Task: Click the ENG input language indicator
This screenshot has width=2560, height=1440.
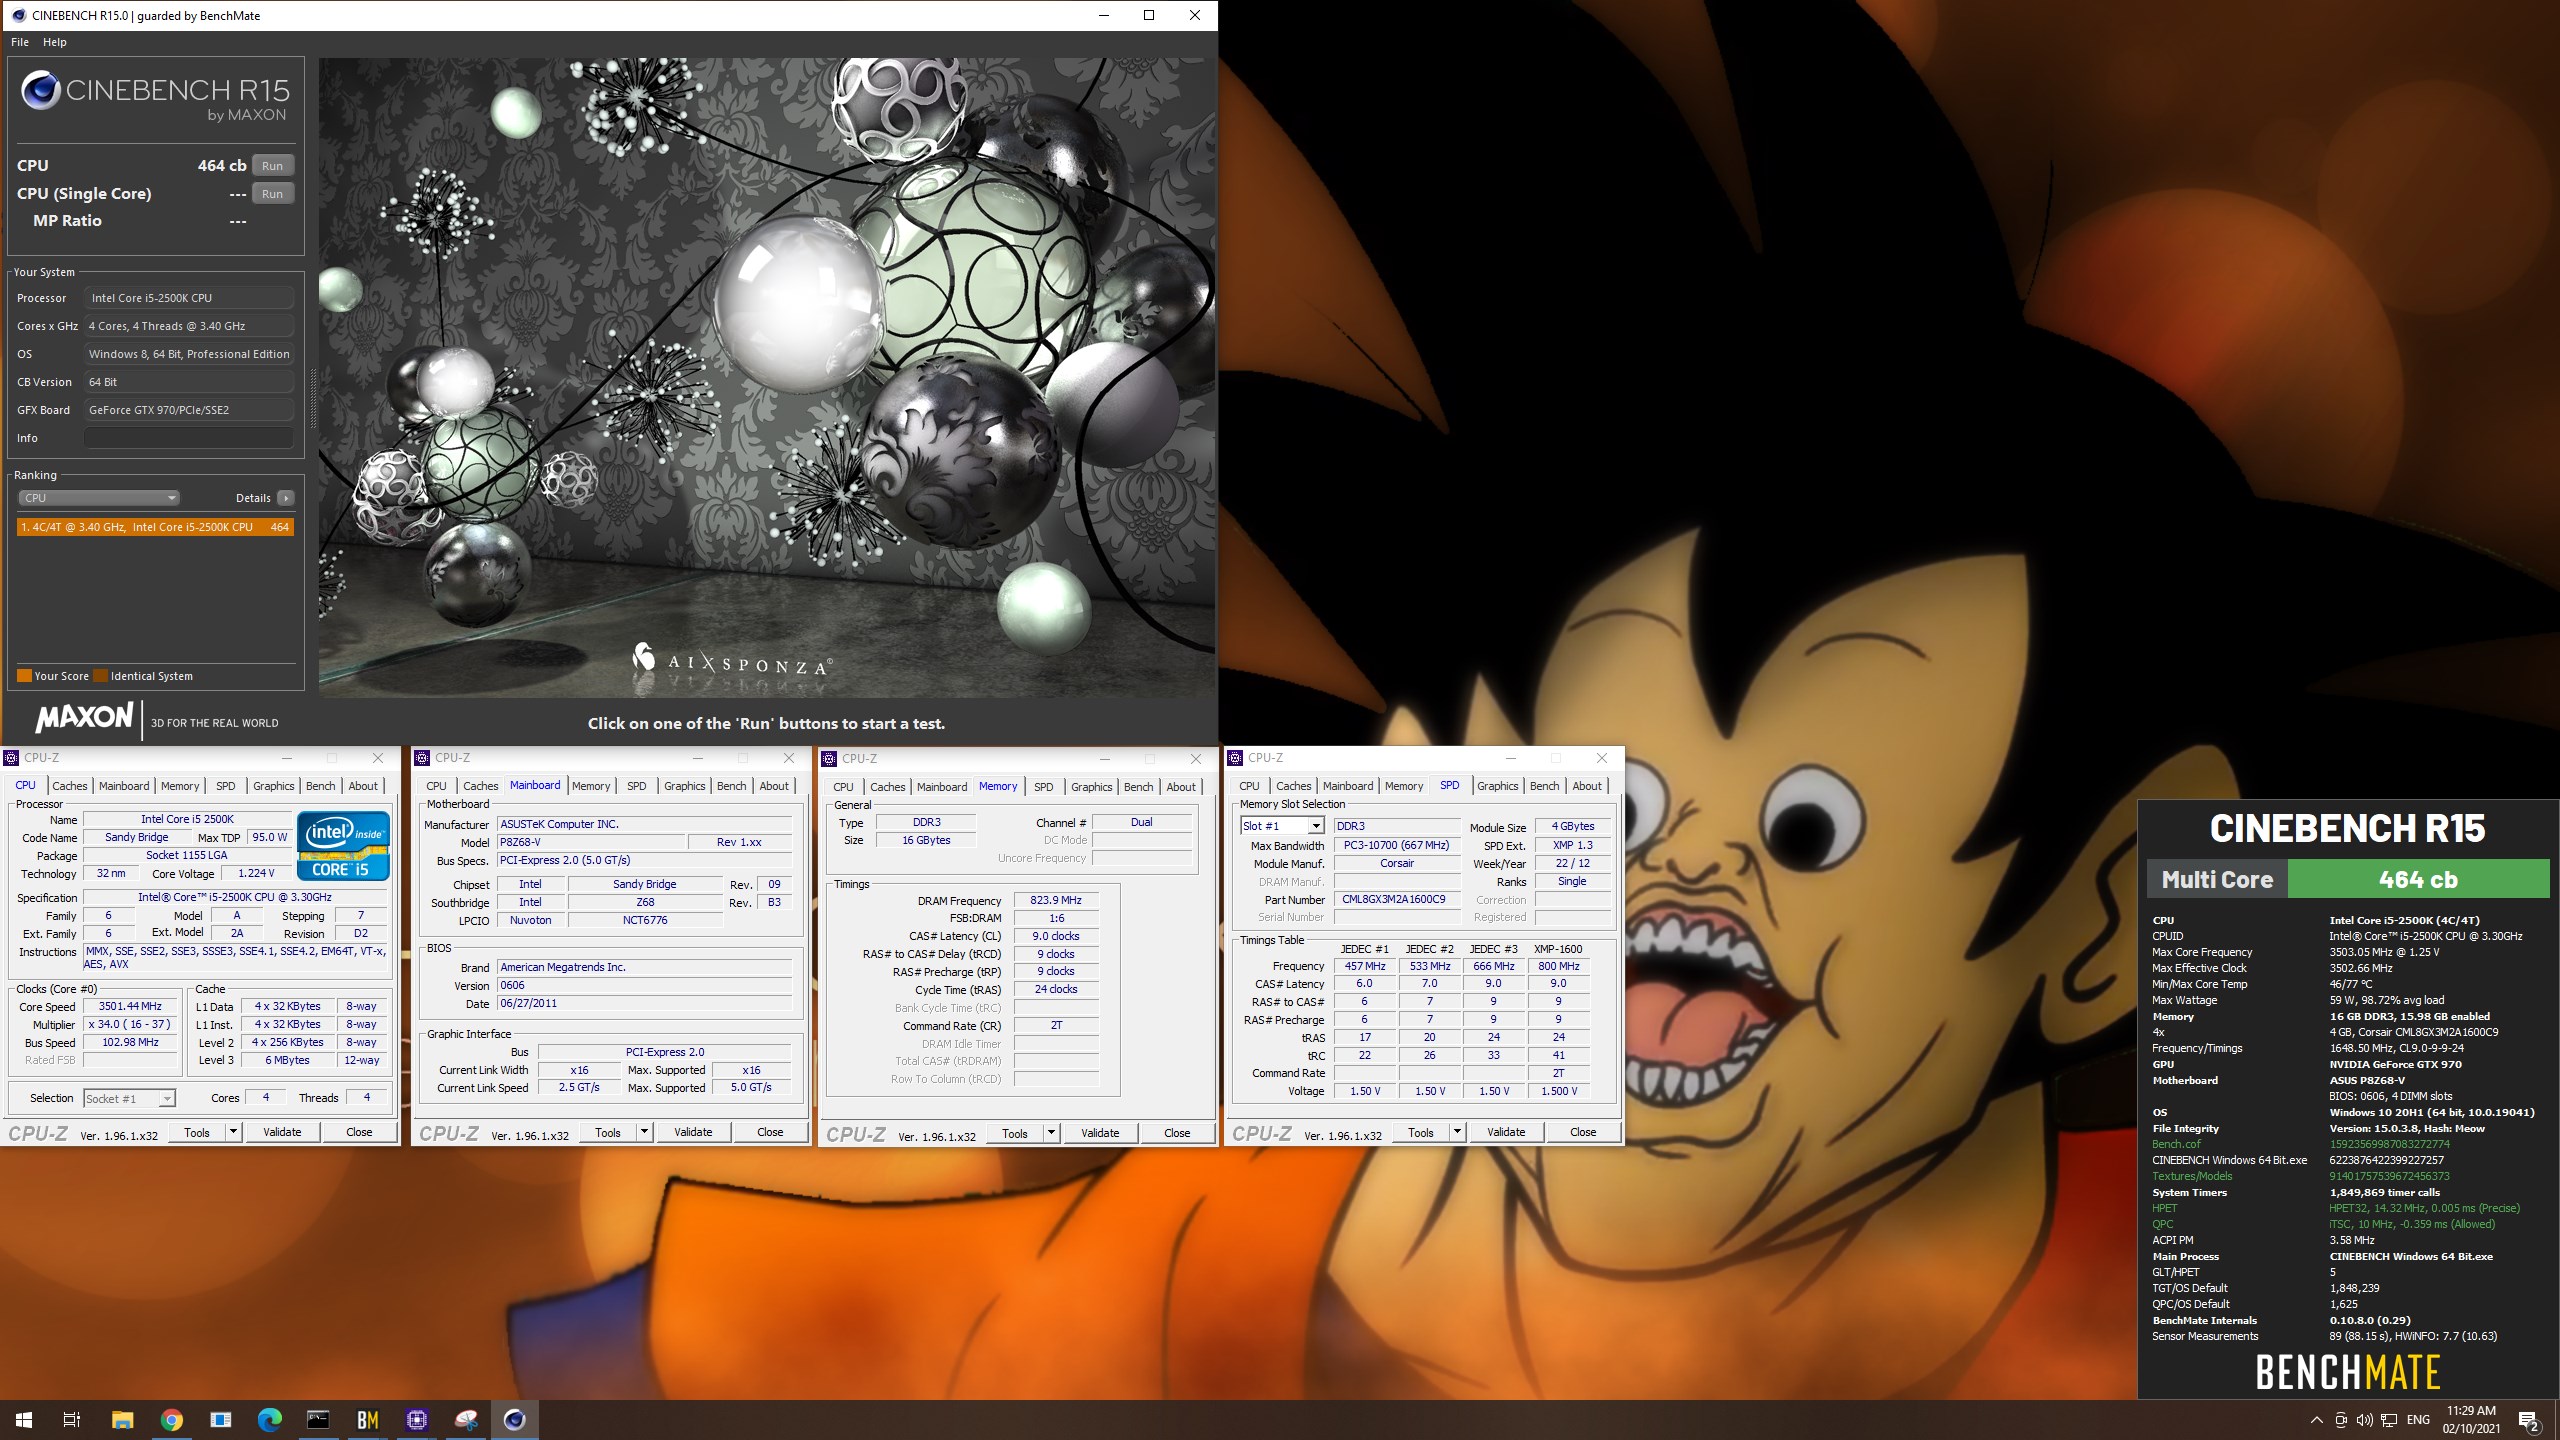Action: click(x=2418, y=1420)
